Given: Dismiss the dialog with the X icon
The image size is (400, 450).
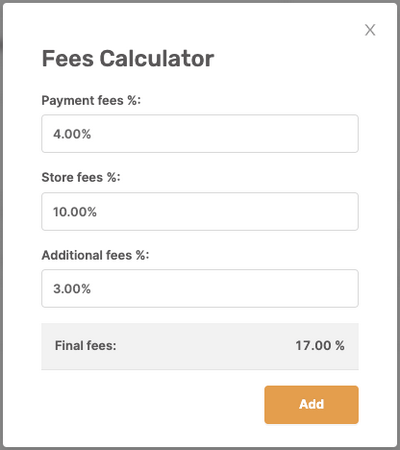Looking at the screenshot, I should click(x=370, y=30).
